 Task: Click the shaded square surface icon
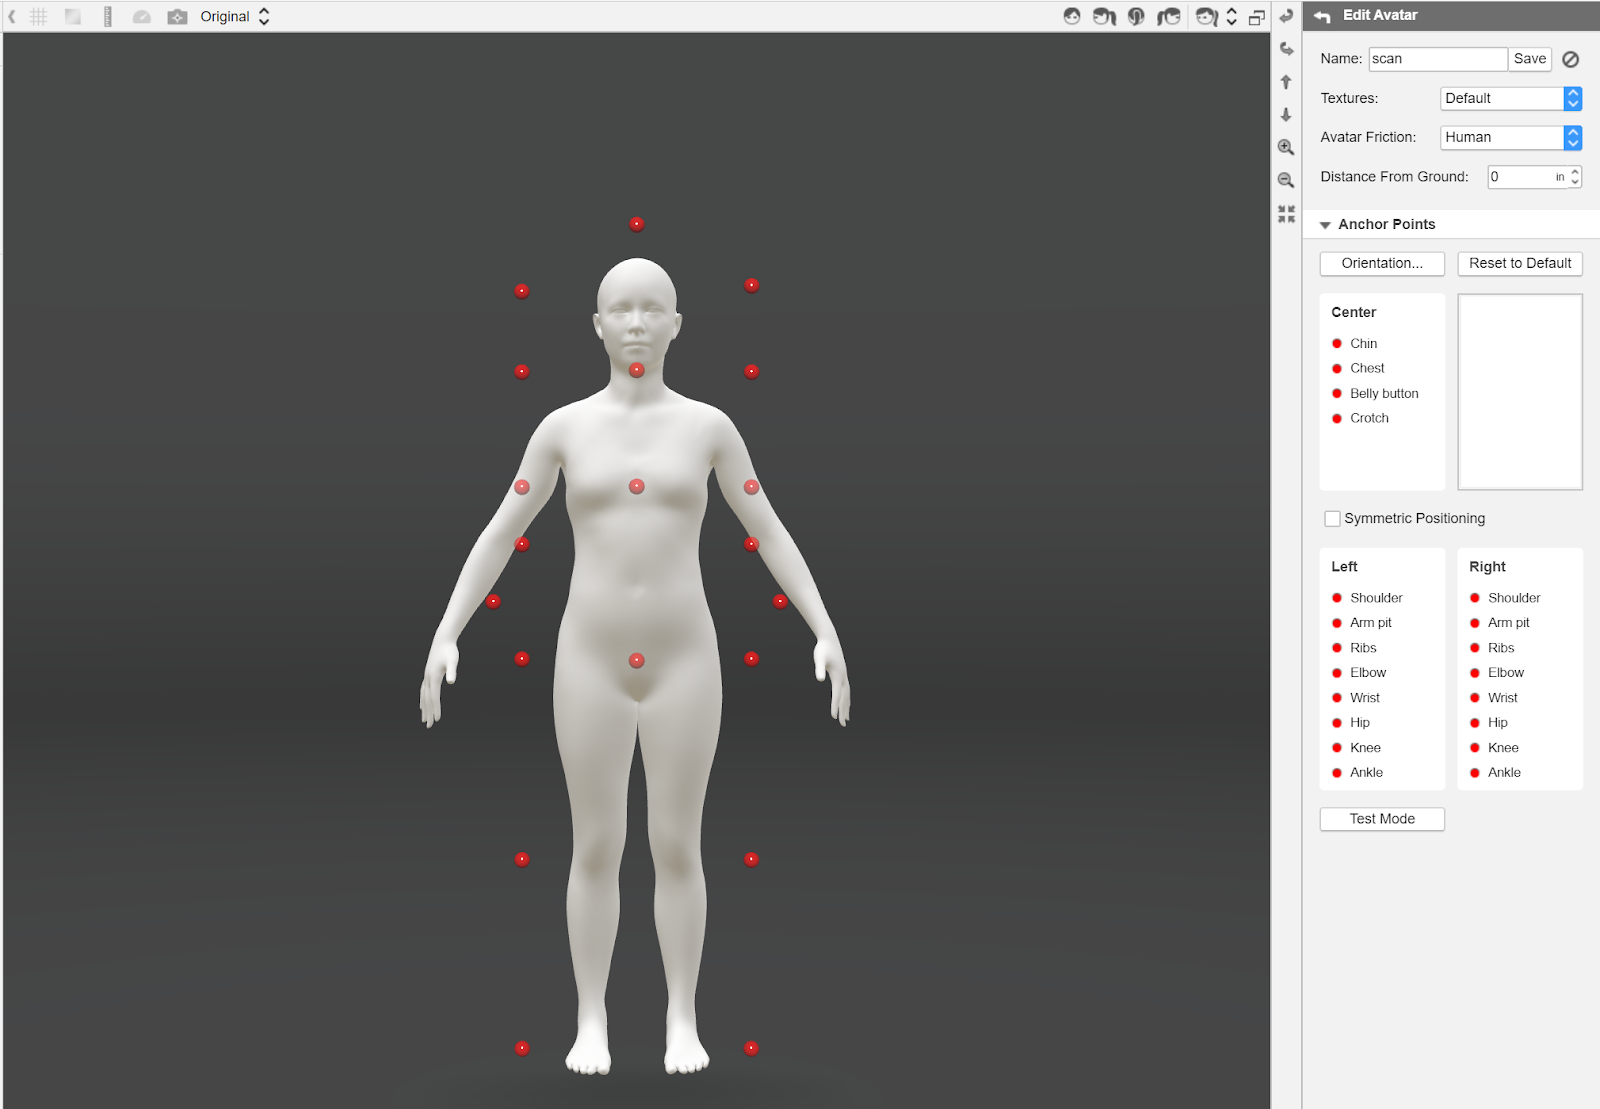tap(73, 16)
